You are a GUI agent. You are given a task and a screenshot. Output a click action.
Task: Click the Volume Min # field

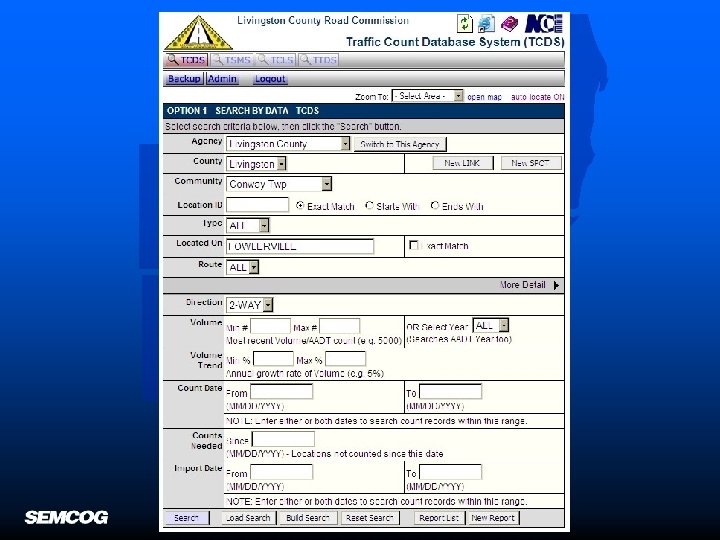270,326
